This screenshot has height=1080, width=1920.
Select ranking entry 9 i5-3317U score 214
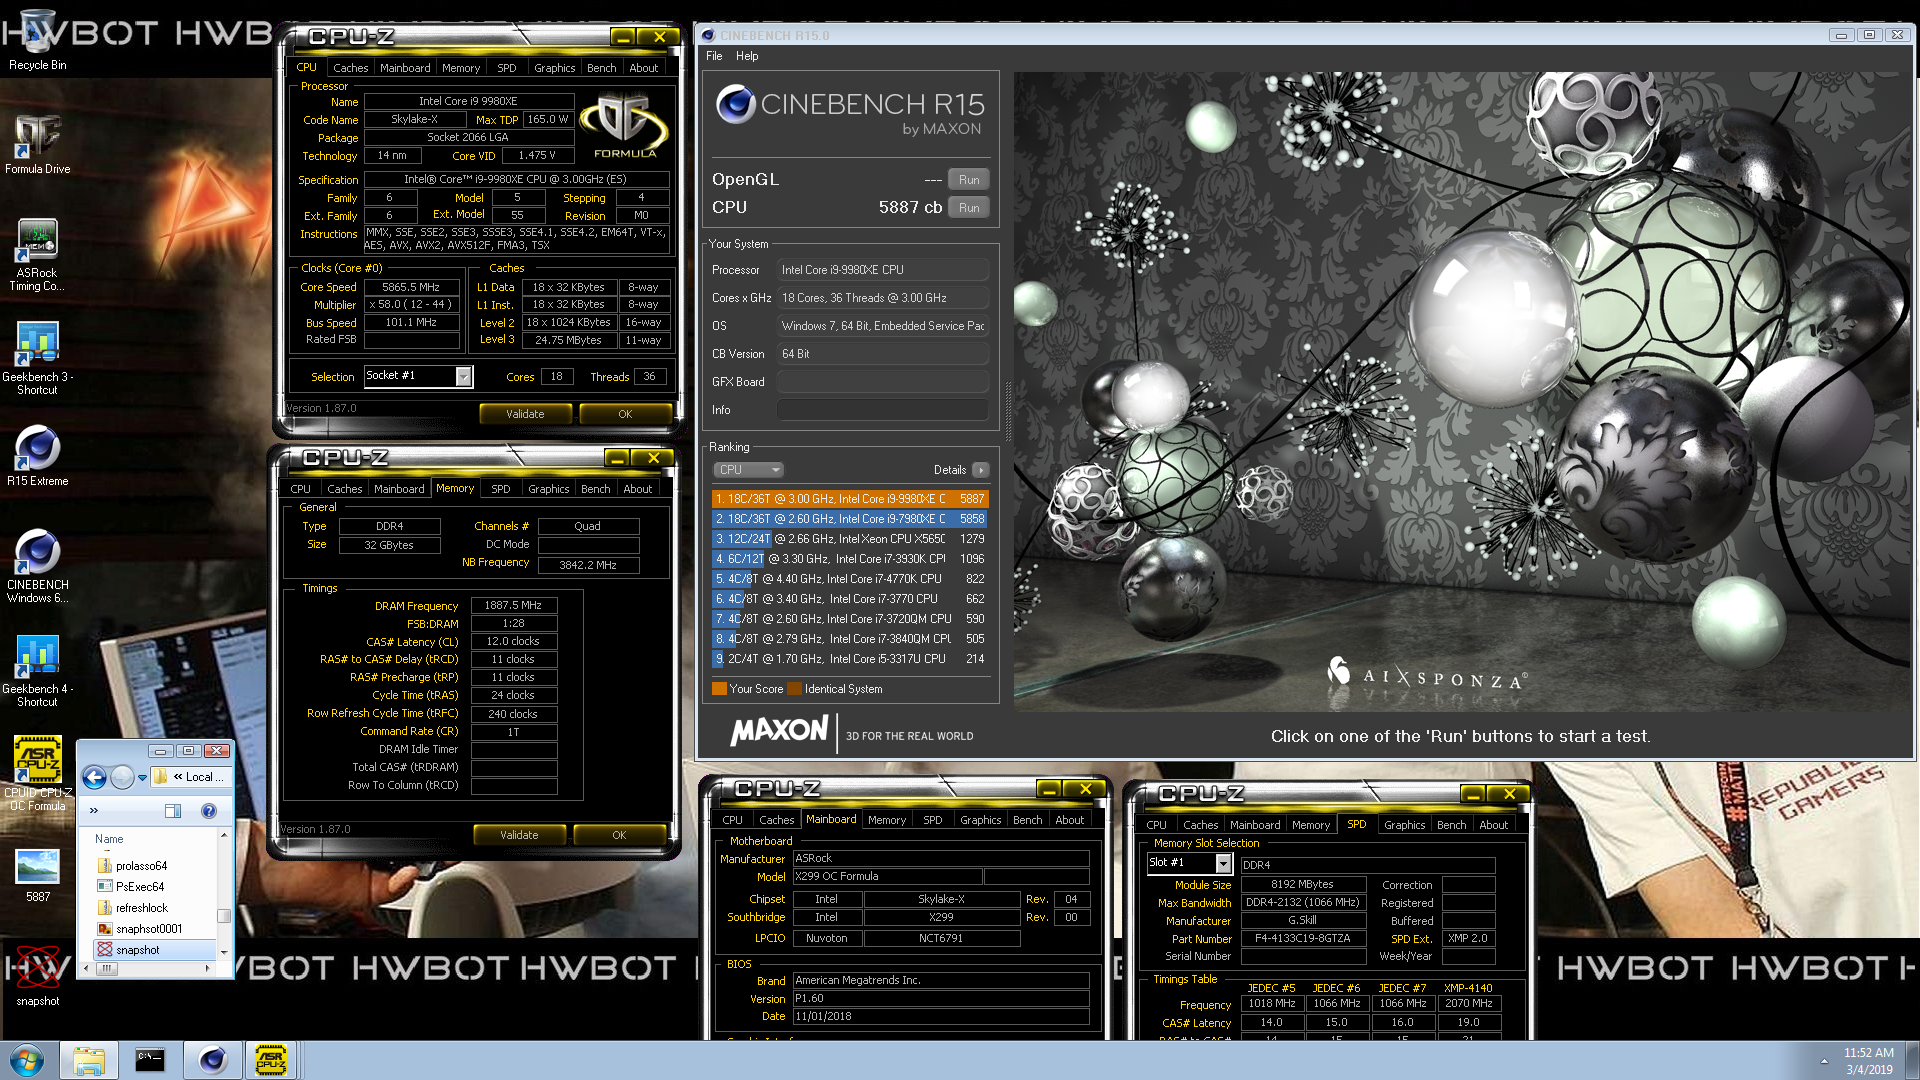[x=850, y=659]
